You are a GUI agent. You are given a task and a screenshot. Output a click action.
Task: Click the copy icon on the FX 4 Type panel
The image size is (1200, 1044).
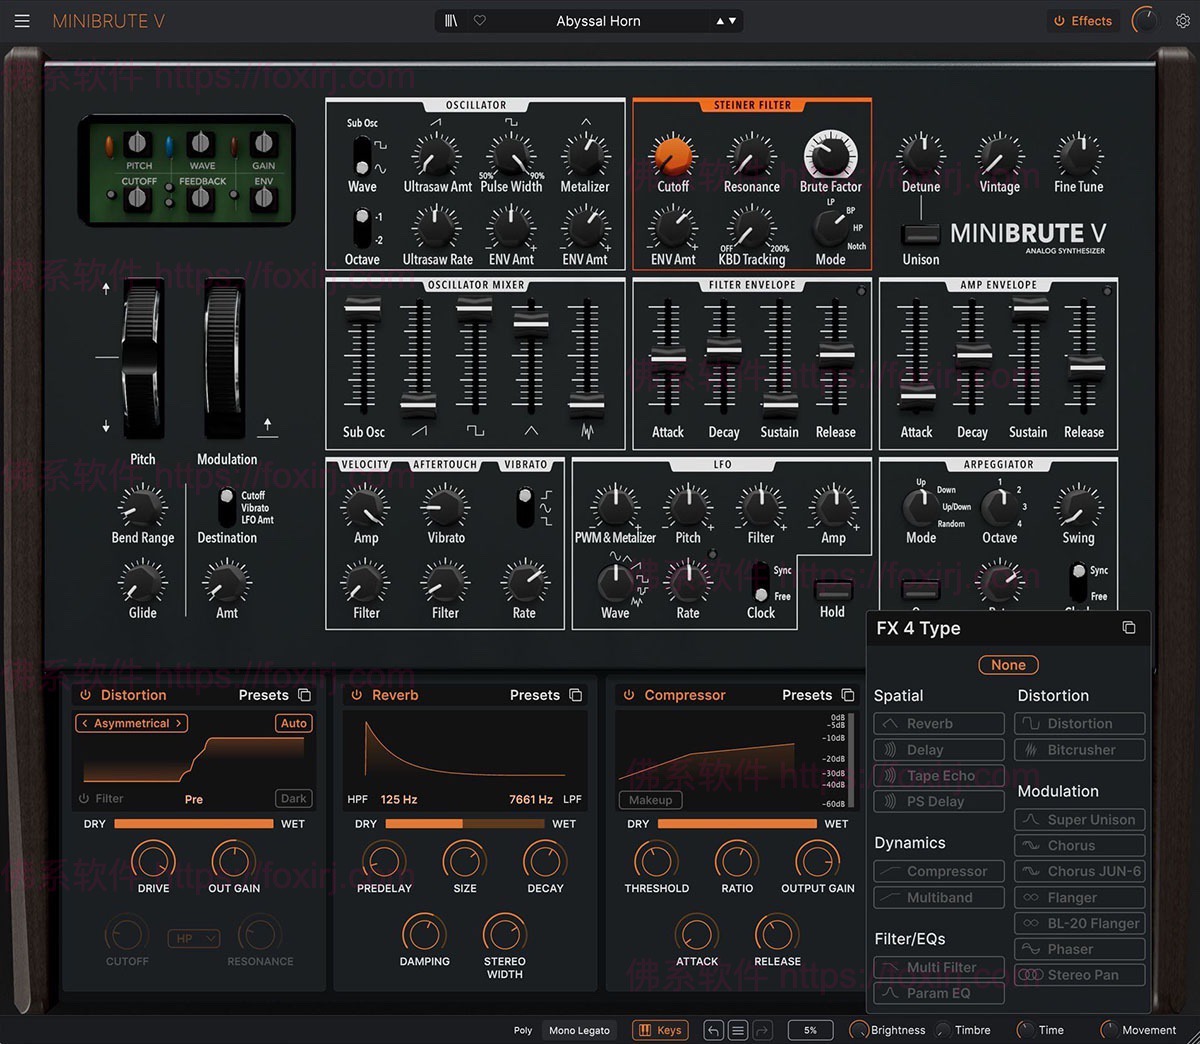1129,627
